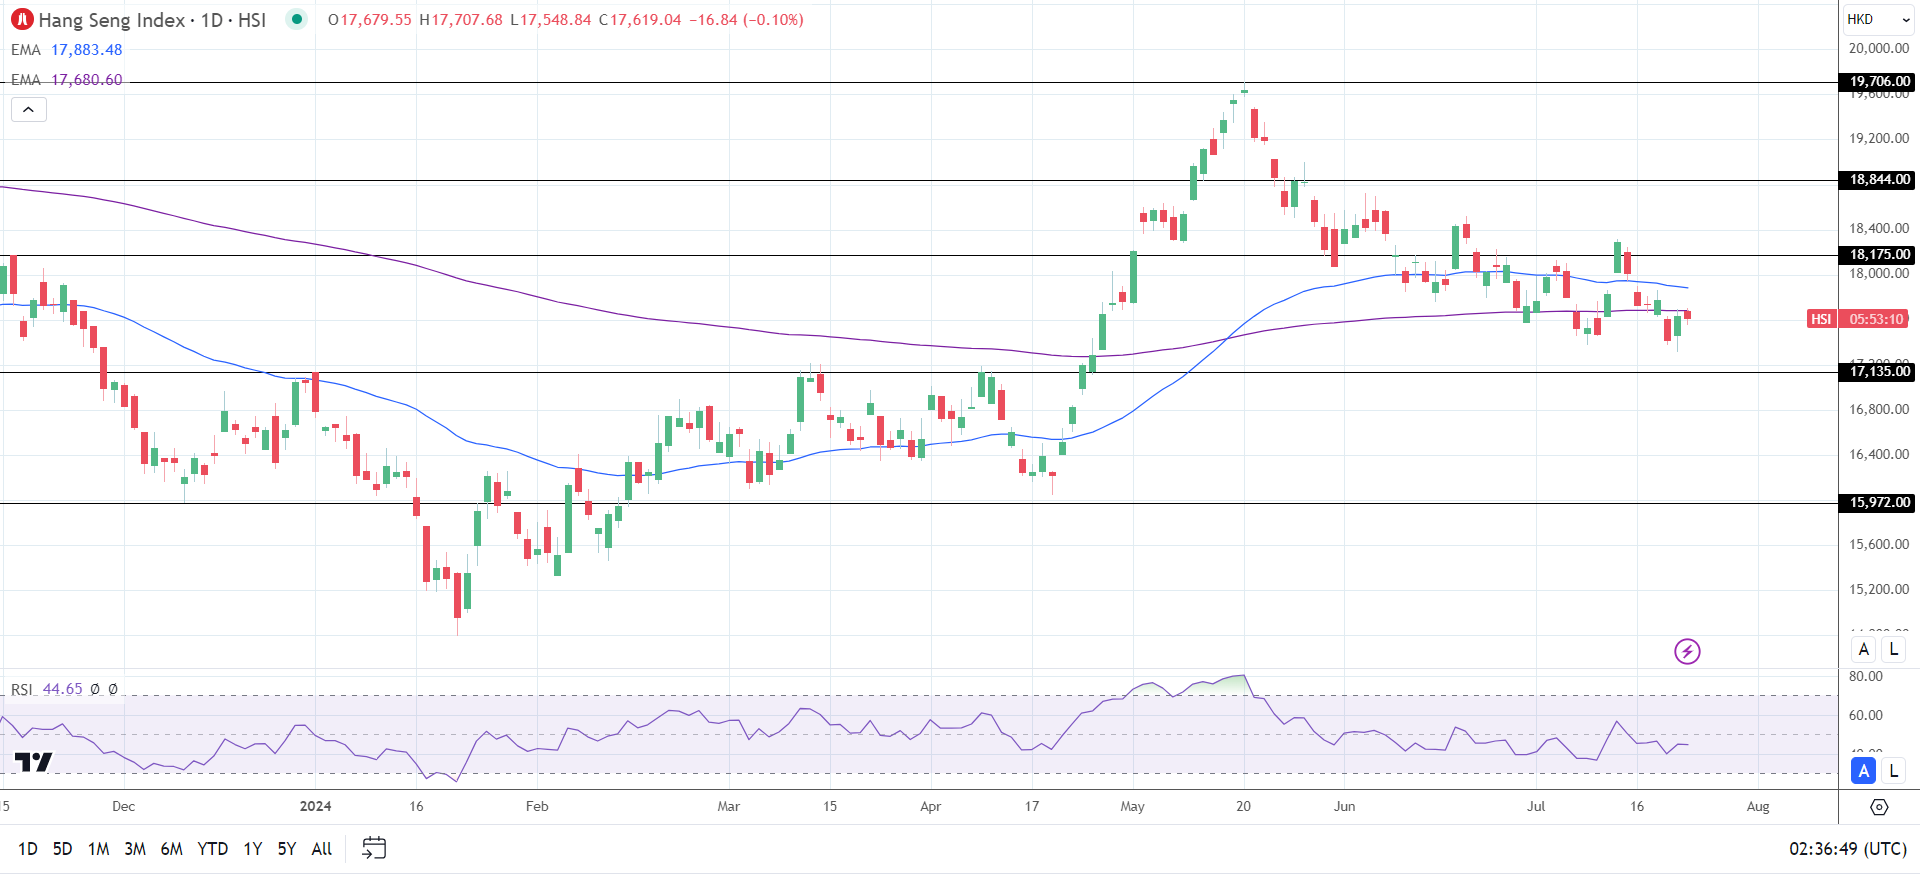Image resolution: width=1920 pixels, height=874 pixels.
Task: Click the 20,000.00 price axis label
Action: click(x=1879, y=48)
